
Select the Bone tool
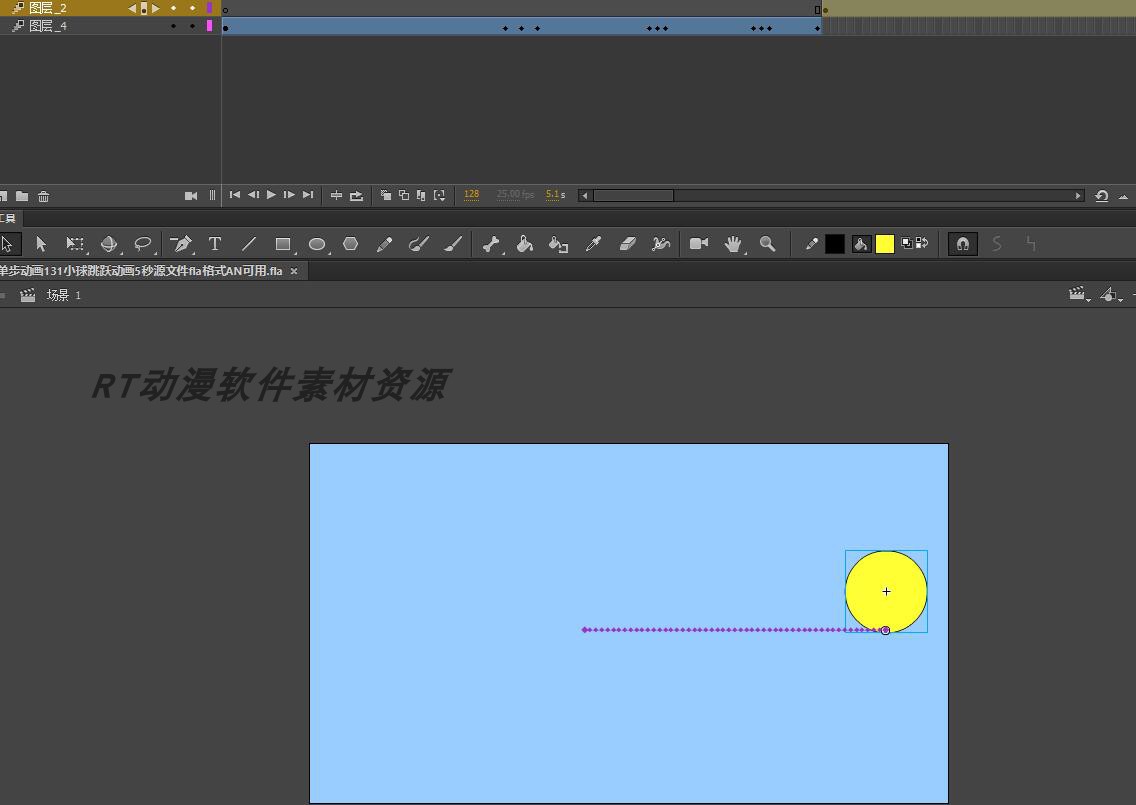pyautogui.click(x=489, y=244)
